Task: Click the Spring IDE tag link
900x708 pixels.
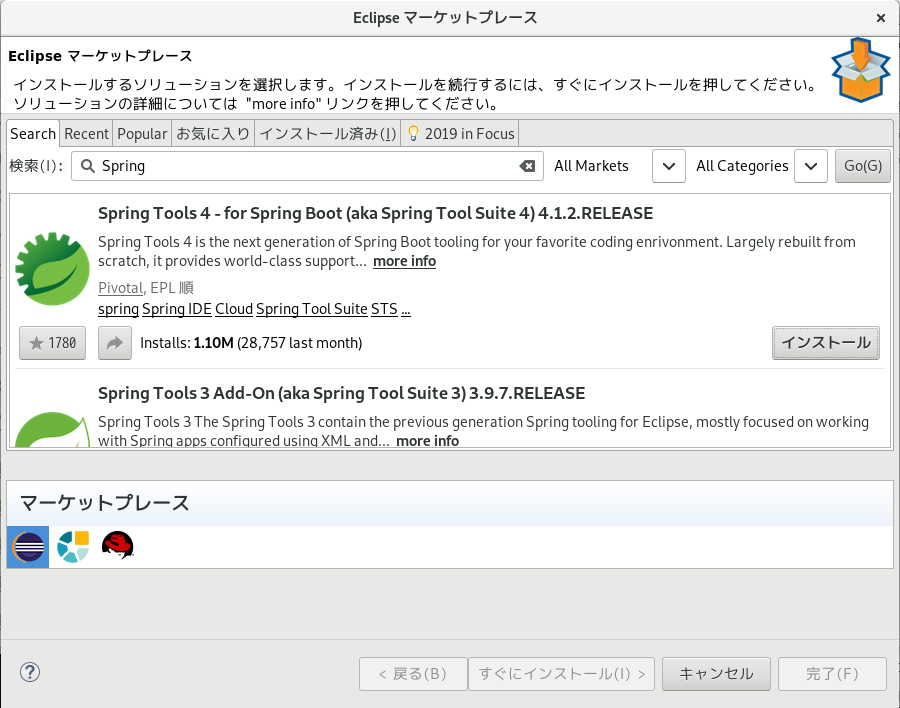Action: point(177,309)
